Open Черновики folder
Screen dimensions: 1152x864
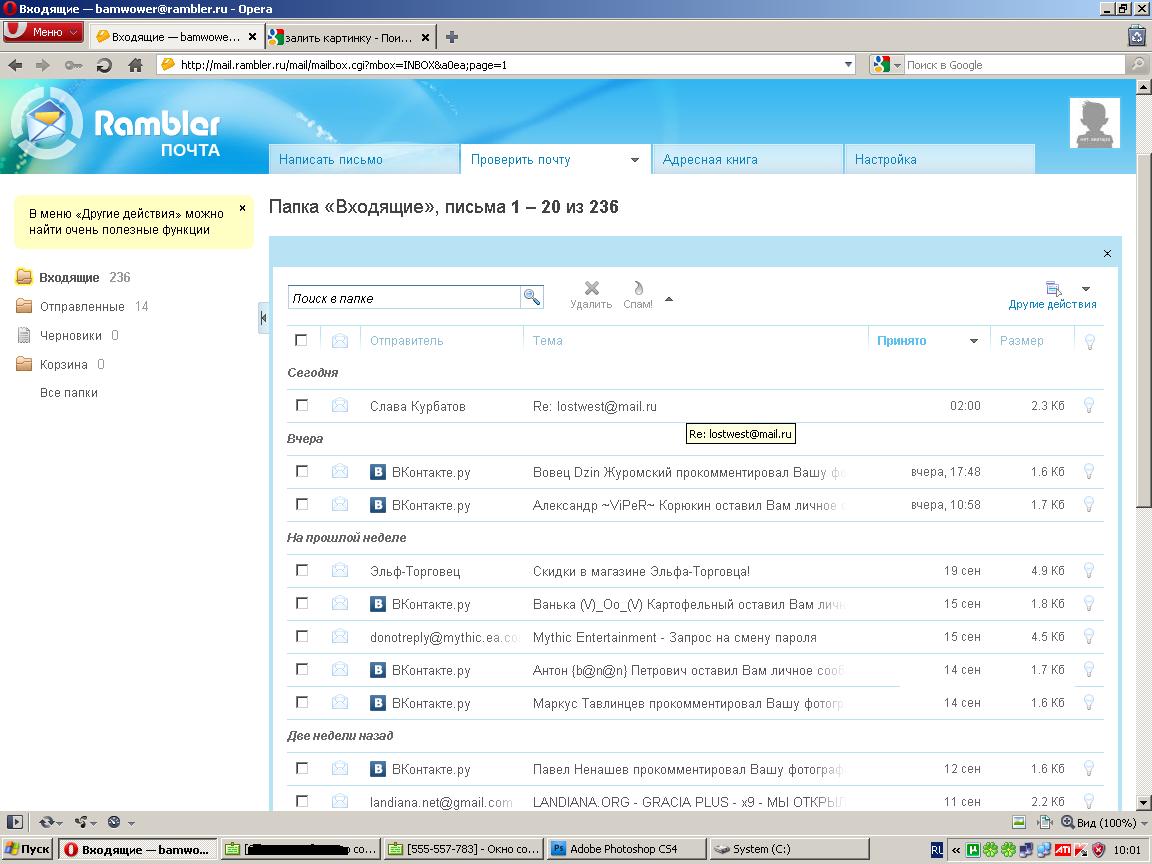pyautogui.click(x=71, y=335)
